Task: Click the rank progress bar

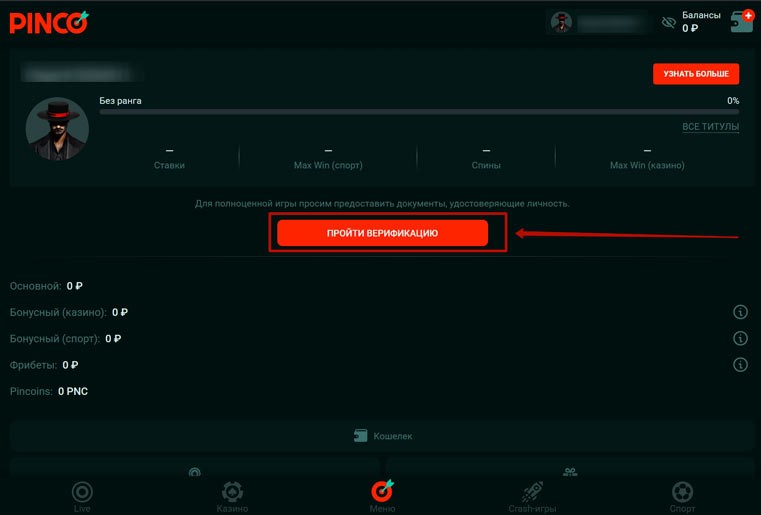Action: click(x=419, y=112)
